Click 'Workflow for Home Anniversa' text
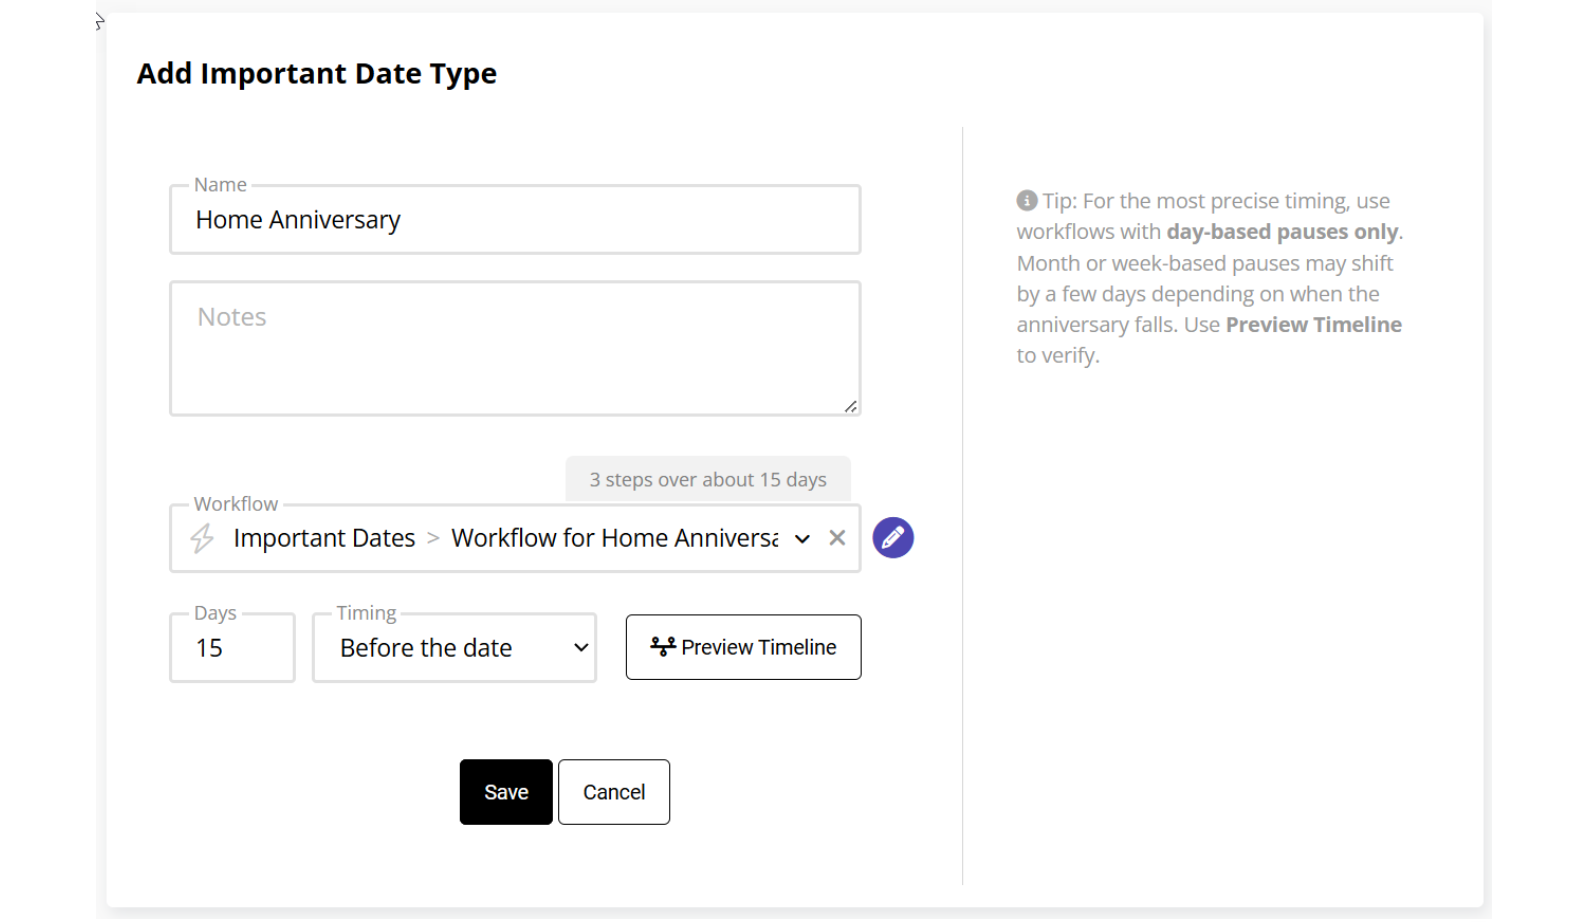Screen dimensions: 1582x922 [615, 538]
